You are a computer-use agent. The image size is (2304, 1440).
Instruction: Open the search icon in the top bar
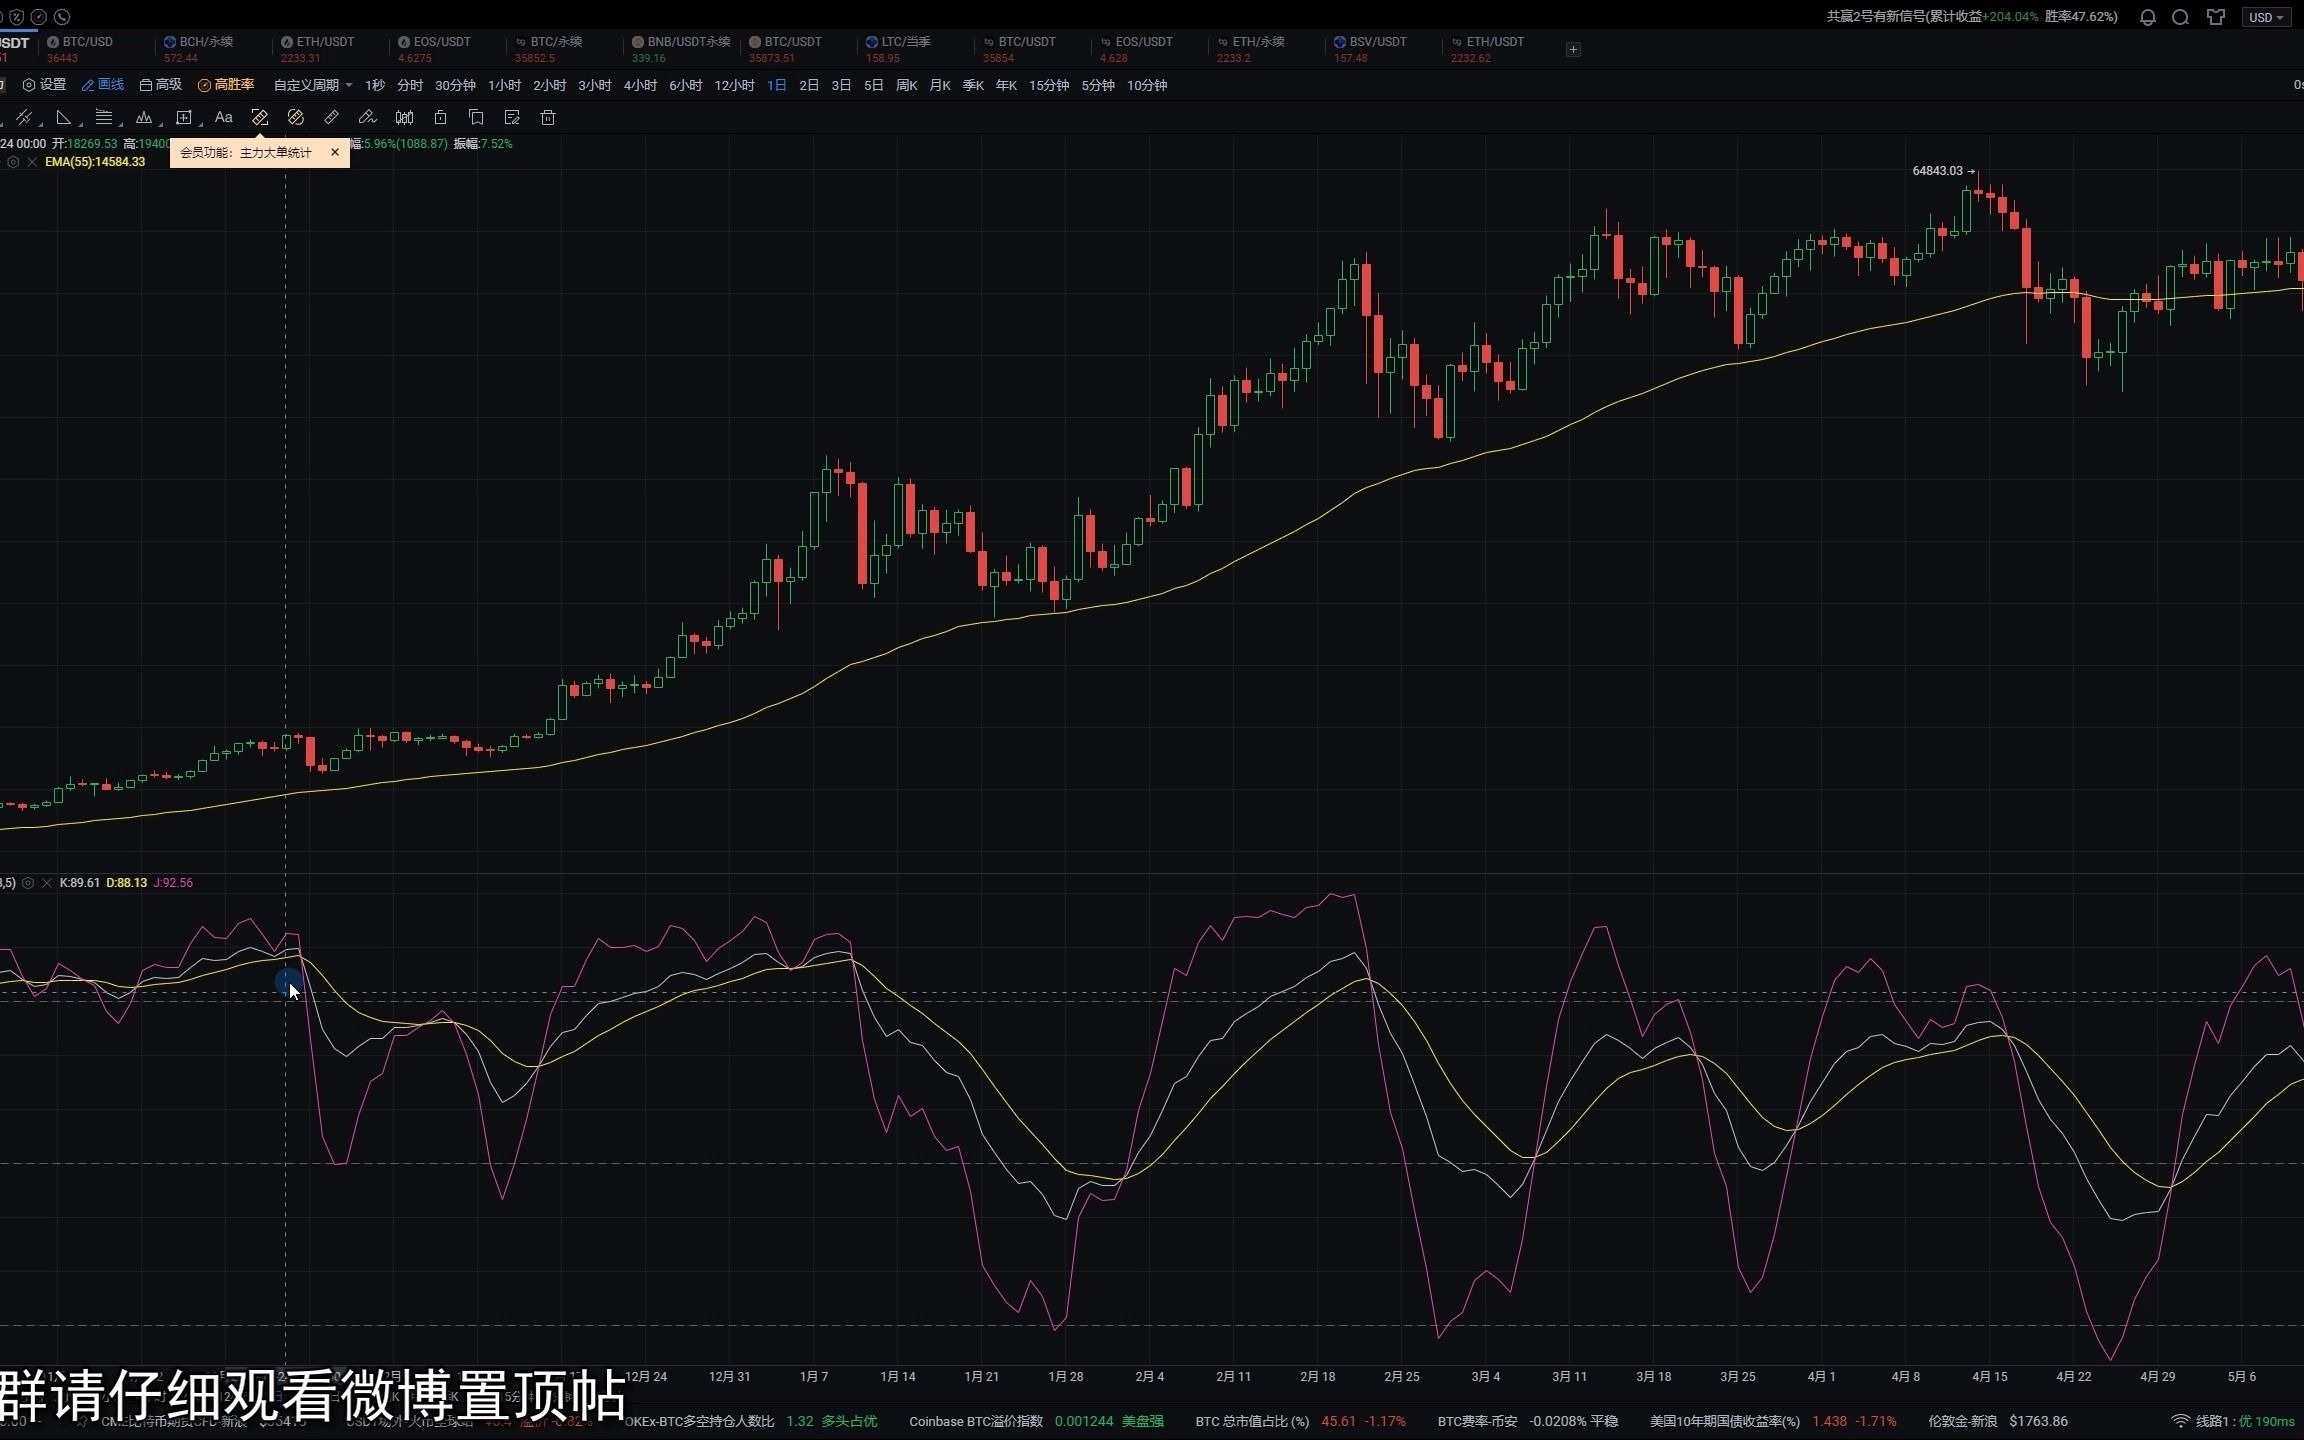click(x=2181, y=17)
